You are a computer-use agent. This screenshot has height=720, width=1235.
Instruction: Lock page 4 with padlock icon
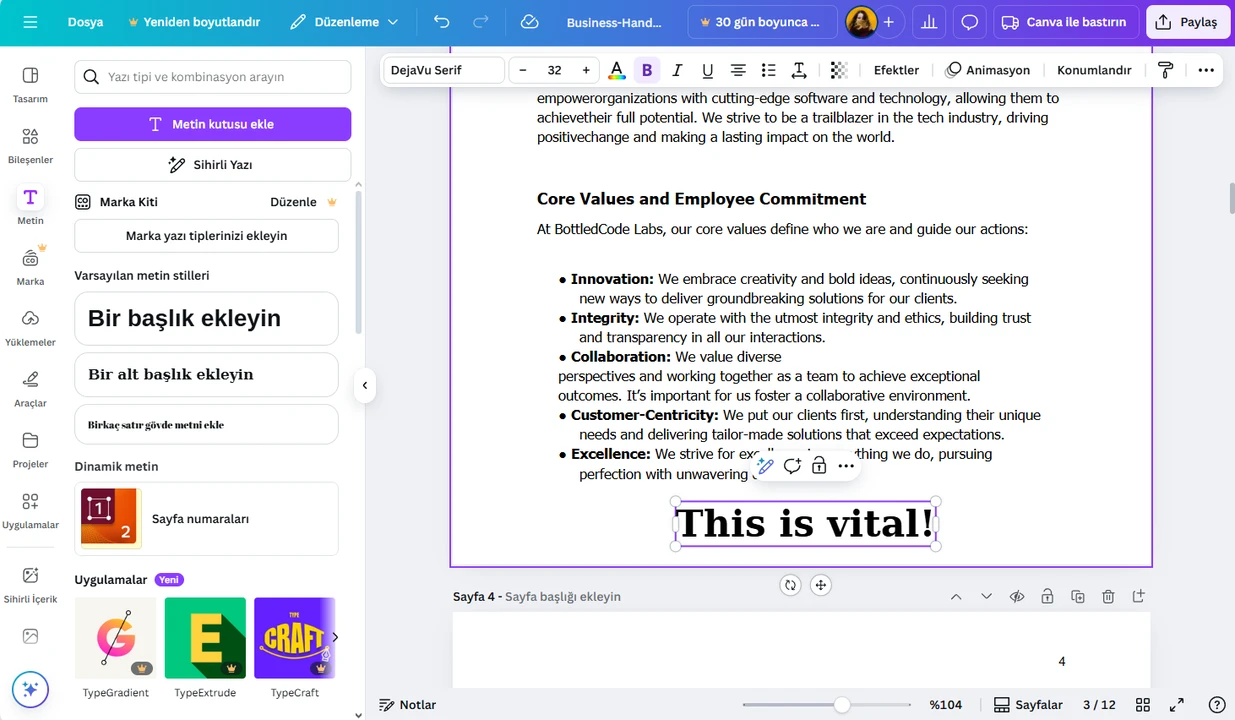pyautogui.click(x=1047, y=597)
